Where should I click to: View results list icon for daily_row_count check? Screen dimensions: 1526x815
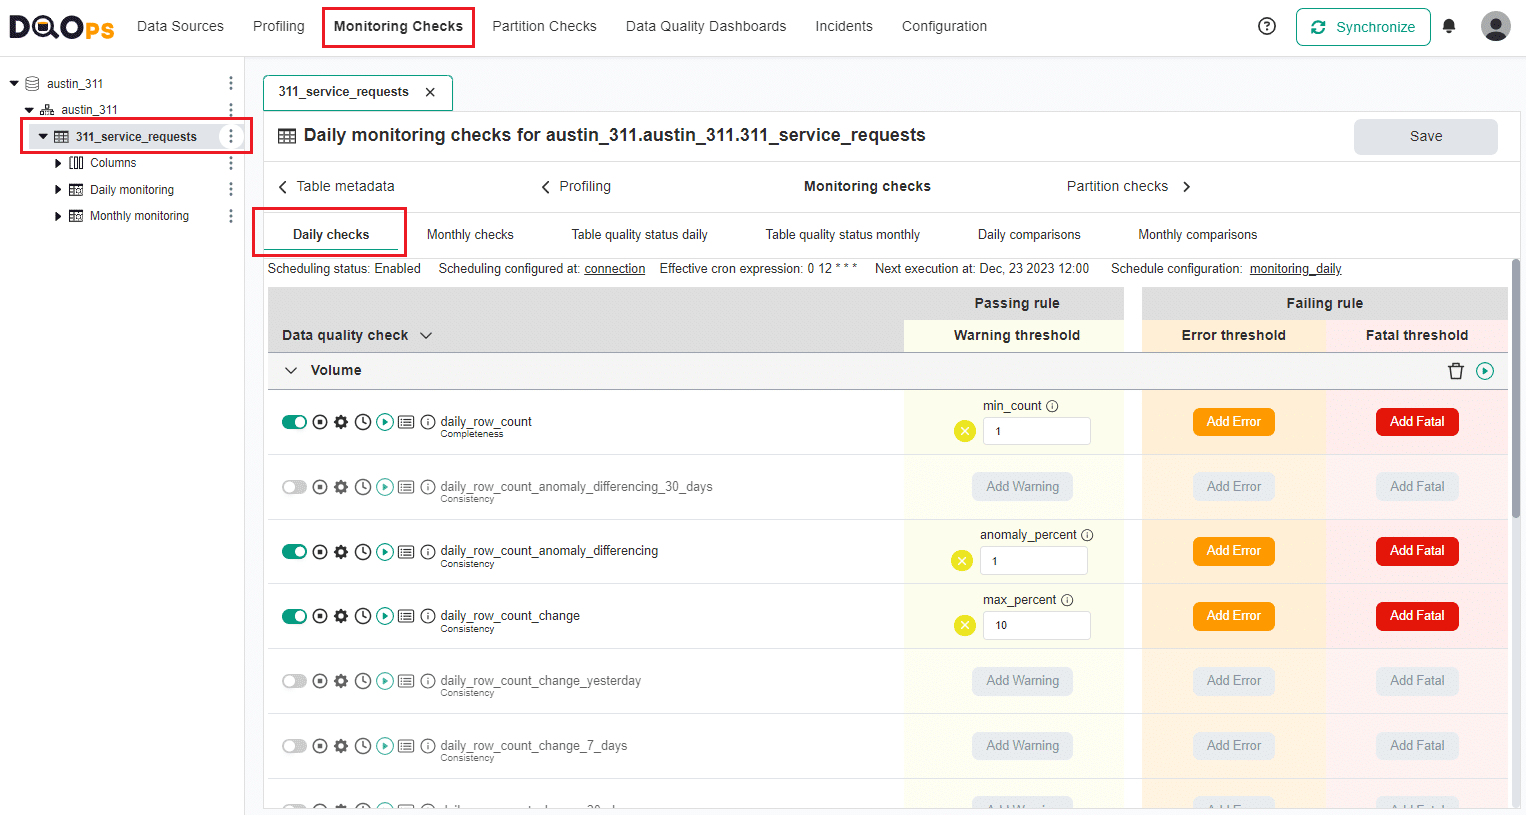[406, 421]
